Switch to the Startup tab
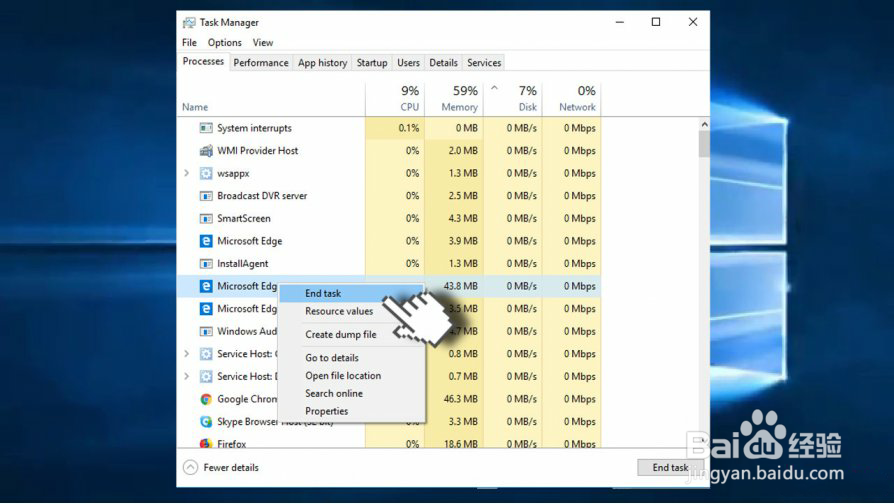This screenshot has height=504, width=894. [372, 63]
